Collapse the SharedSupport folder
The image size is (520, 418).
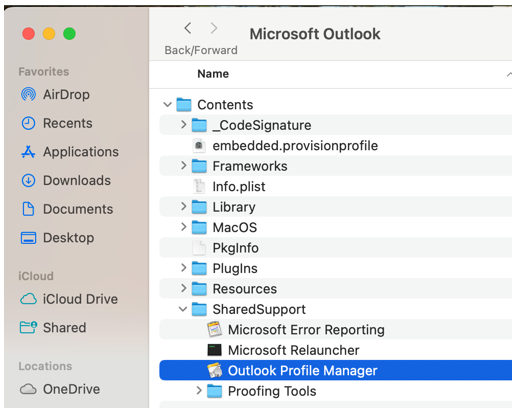[x=183, y=309]
